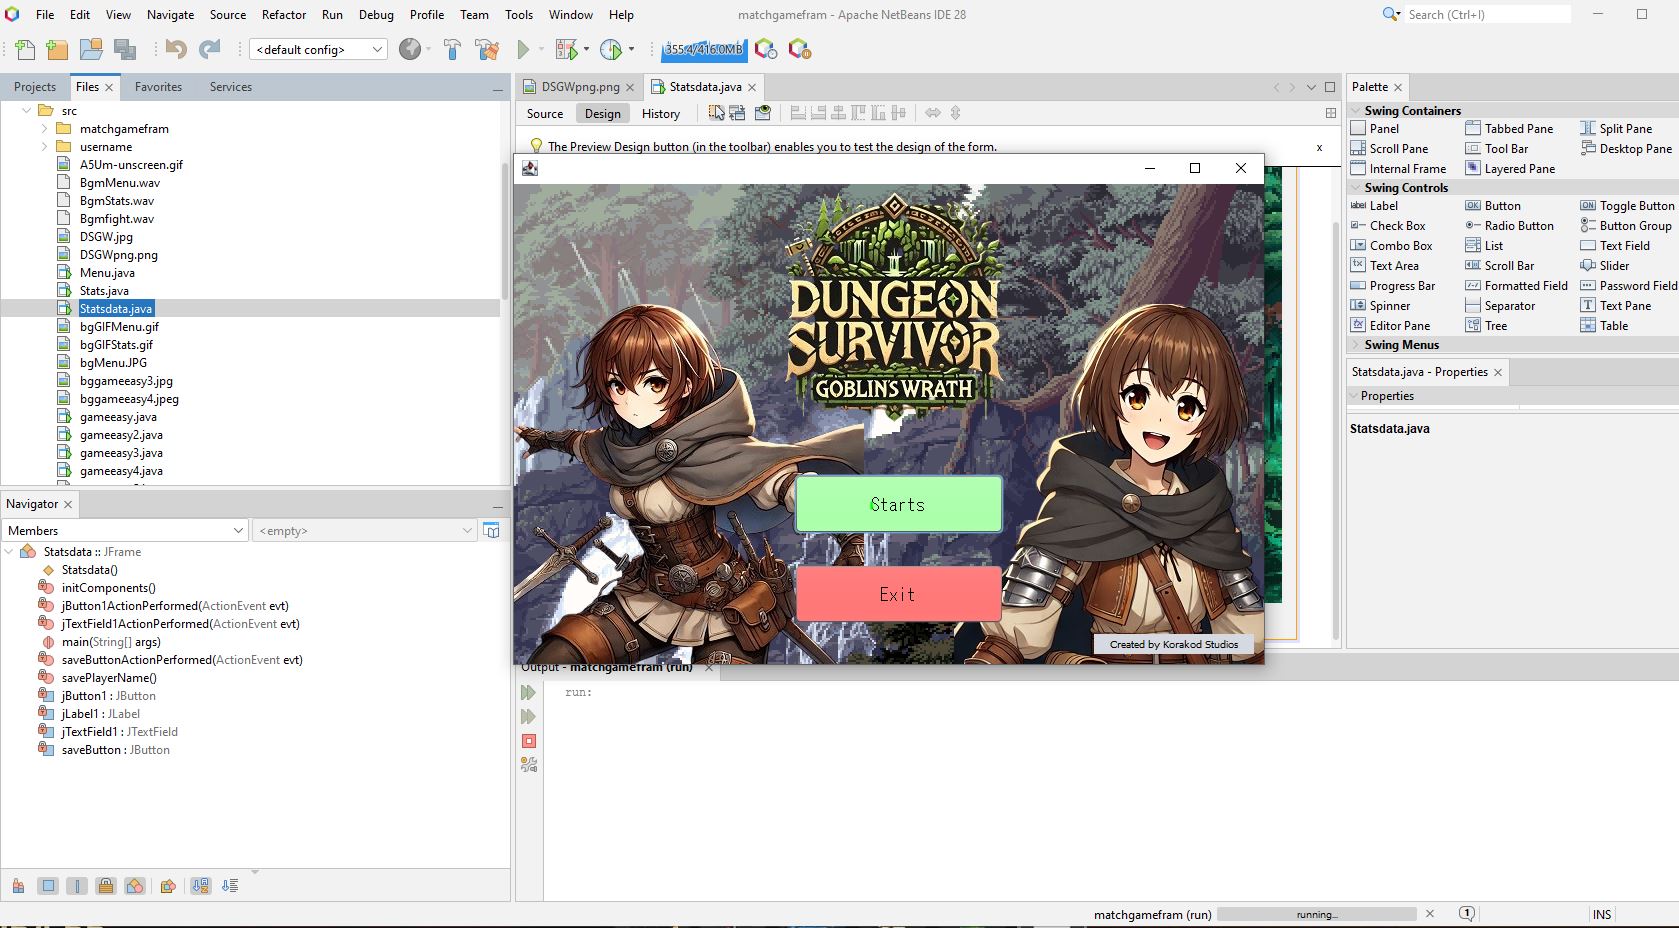
Task: Expand the matchgamefram folder
Action: 44,129
